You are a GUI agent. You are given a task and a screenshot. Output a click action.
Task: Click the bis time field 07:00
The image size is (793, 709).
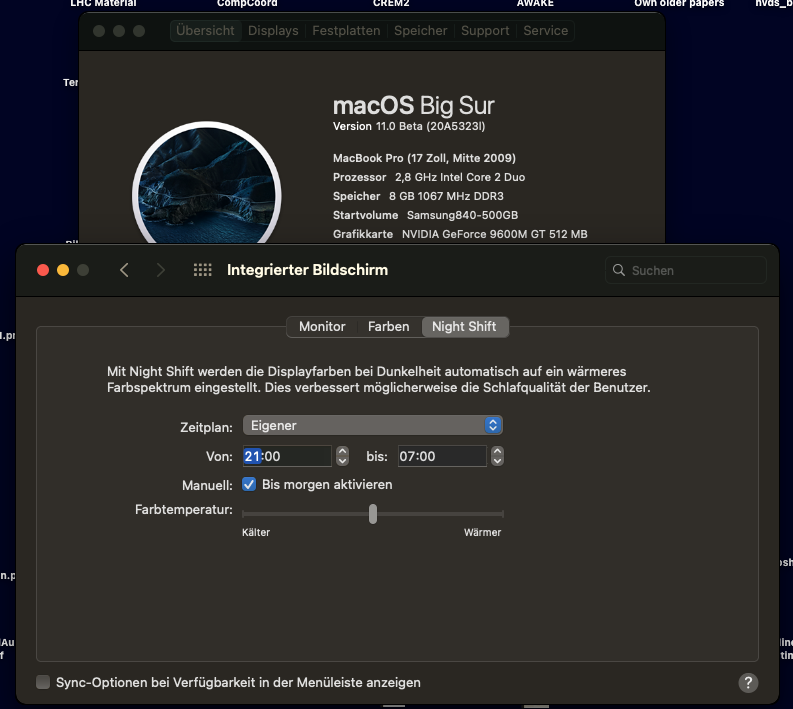point(442,456)
